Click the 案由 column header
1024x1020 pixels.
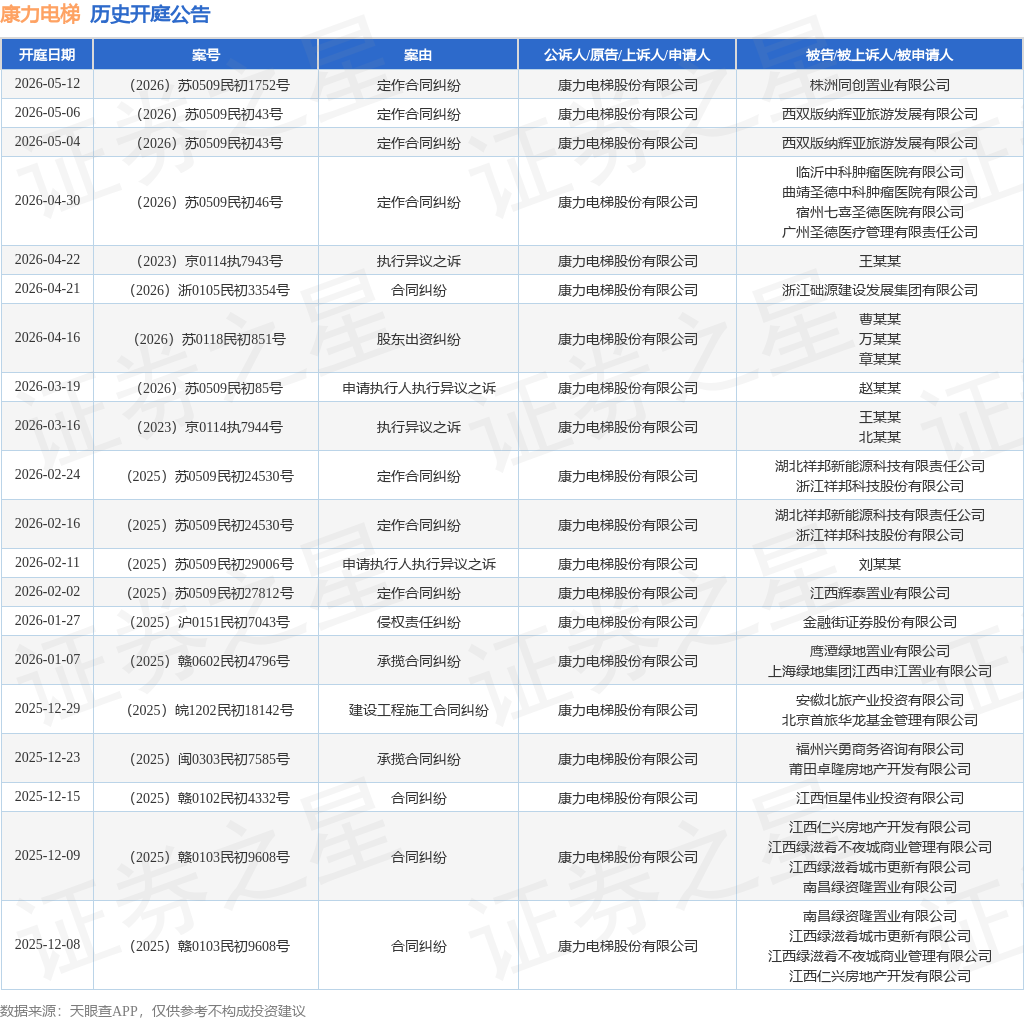point(418,55)
